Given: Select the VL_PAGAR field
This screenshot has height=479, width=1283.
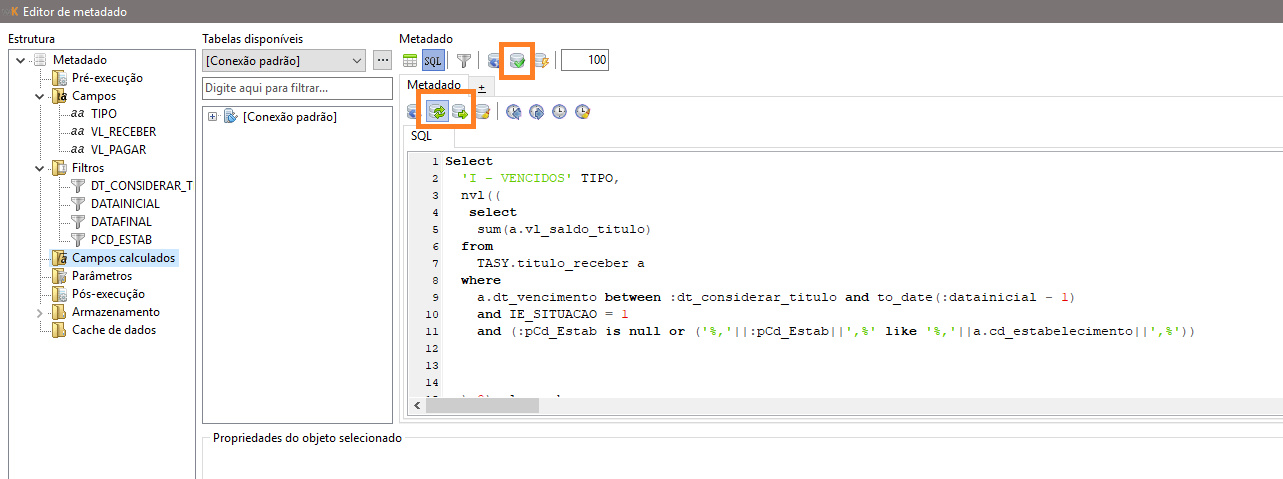Looking at the screenshot, I should (x=118, y=150).
